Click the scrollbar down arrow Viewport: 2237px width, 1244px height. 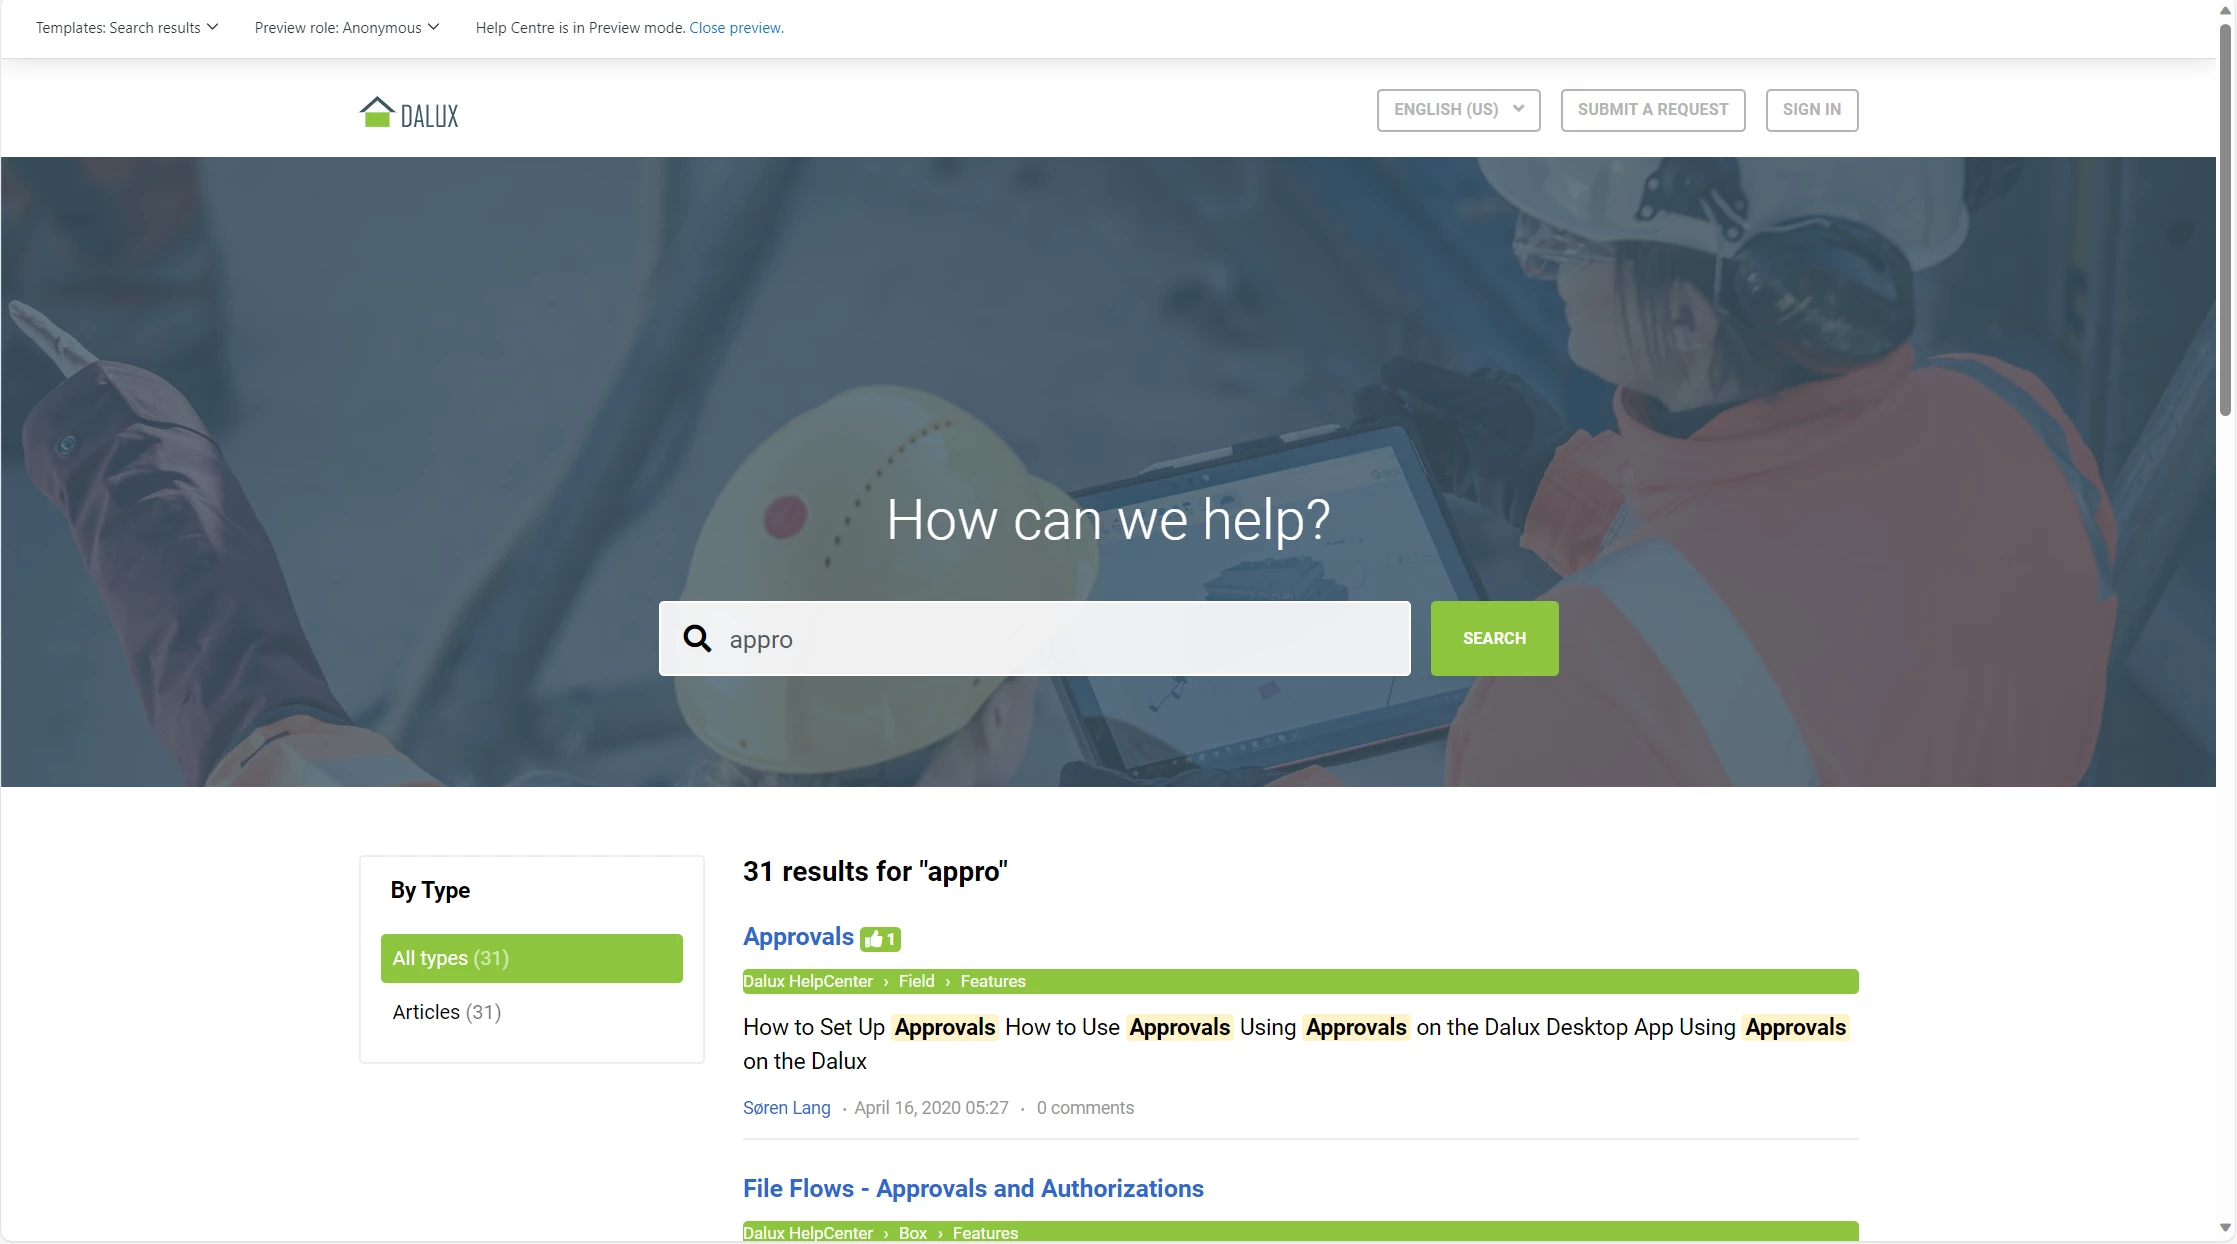click(2225, 1227)
